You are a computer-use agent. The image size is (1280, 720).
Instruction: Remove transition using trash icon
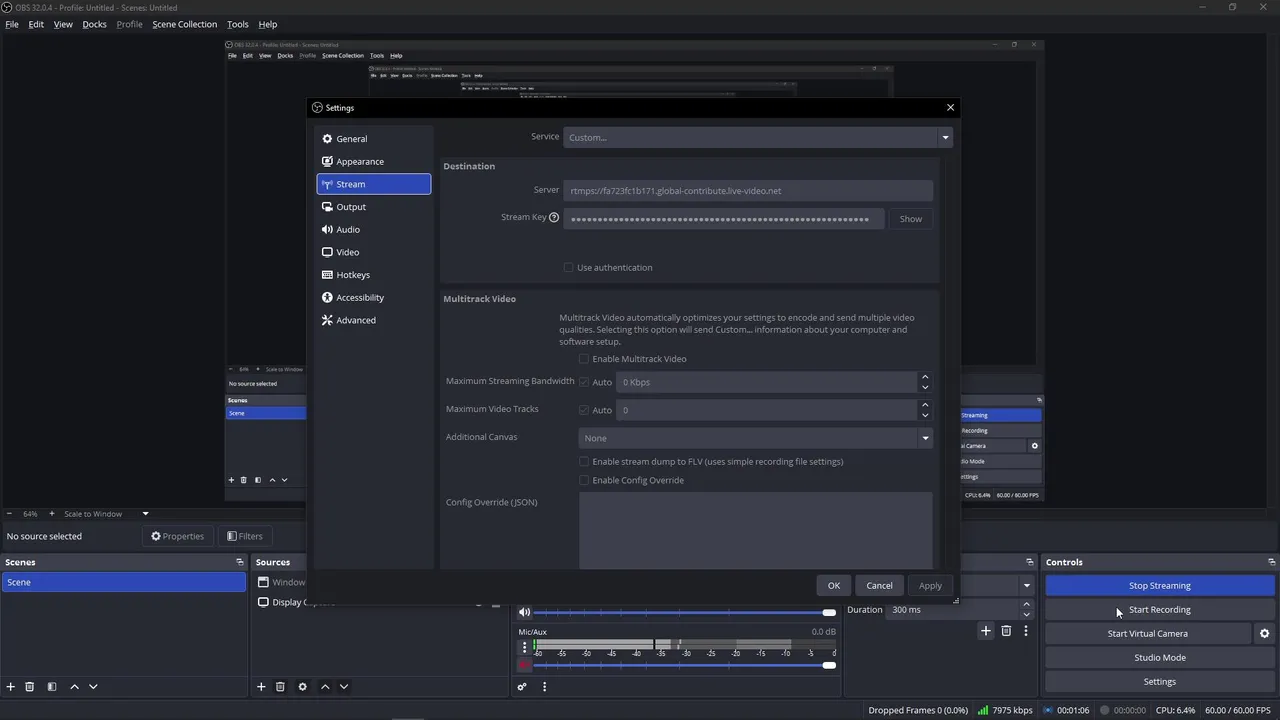(1006, 631)
